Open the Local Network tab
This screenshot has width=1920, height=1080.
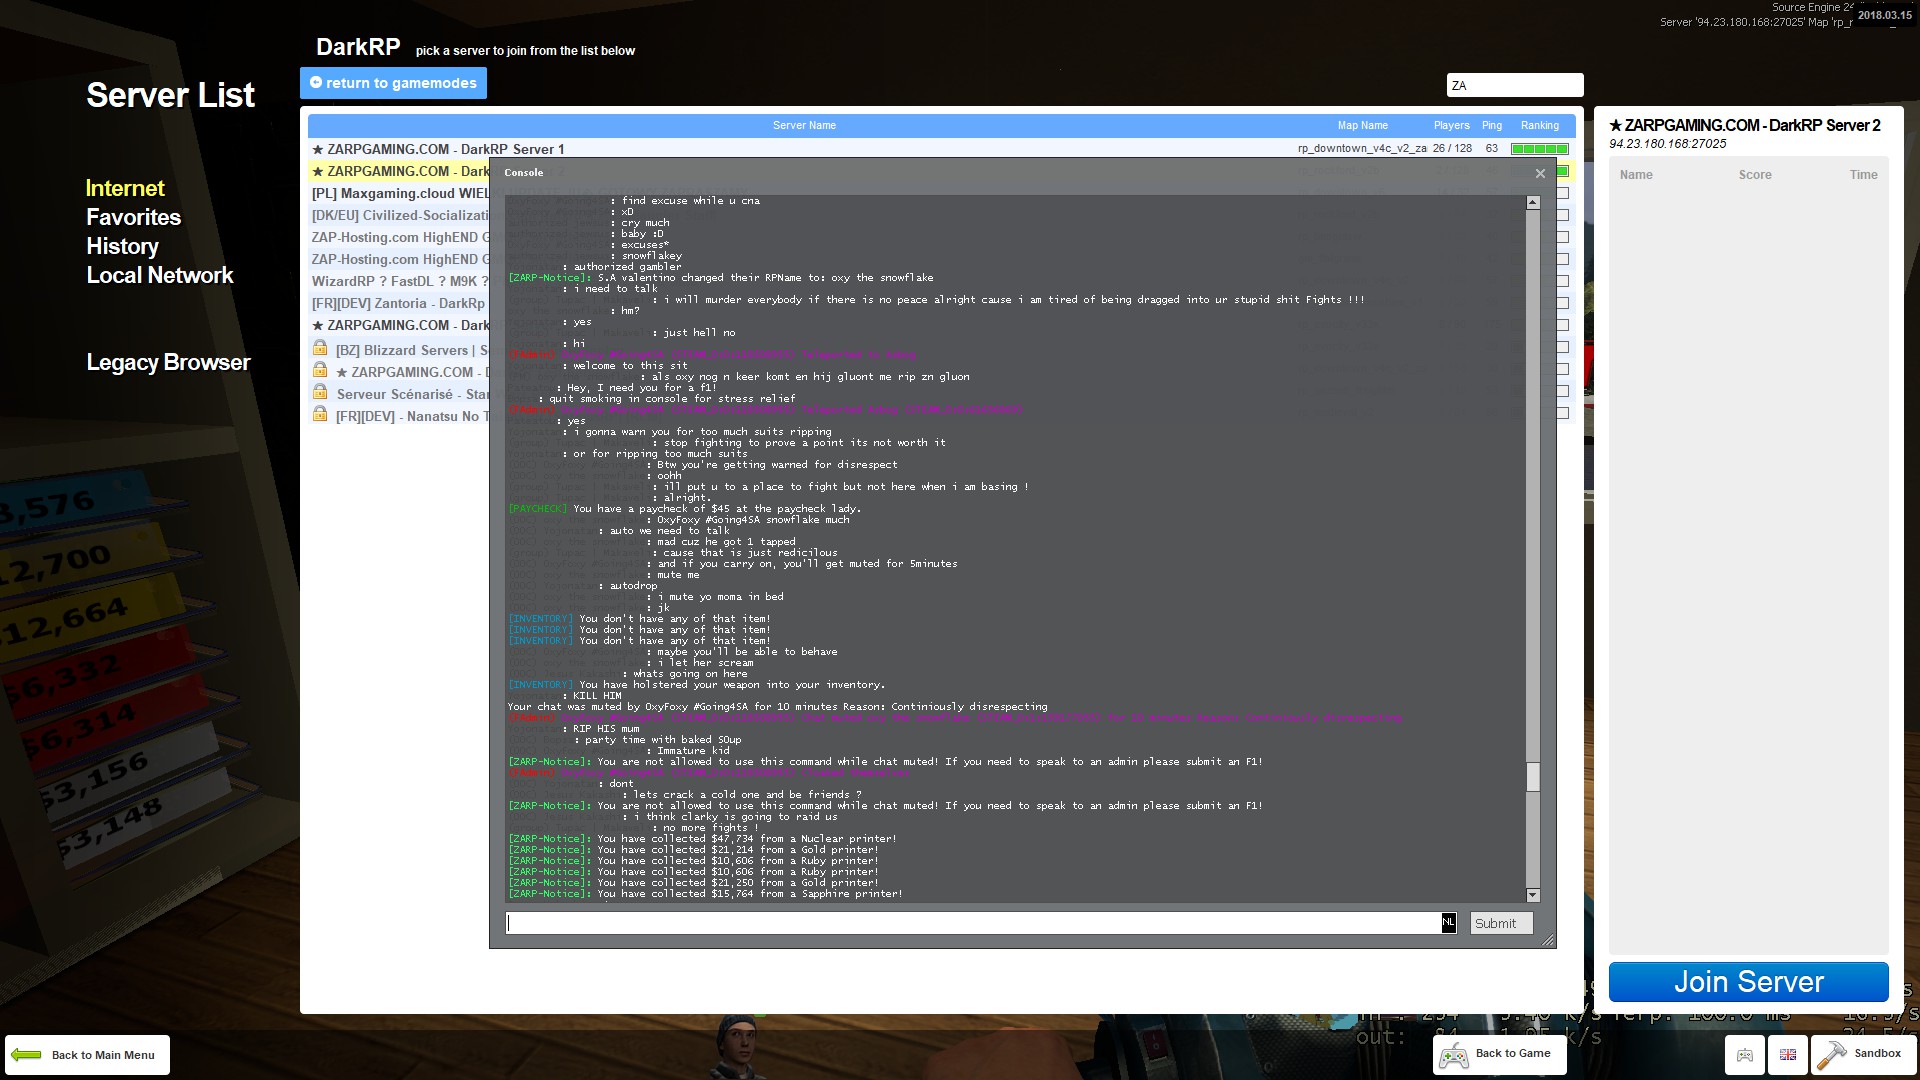coord(159,275)
